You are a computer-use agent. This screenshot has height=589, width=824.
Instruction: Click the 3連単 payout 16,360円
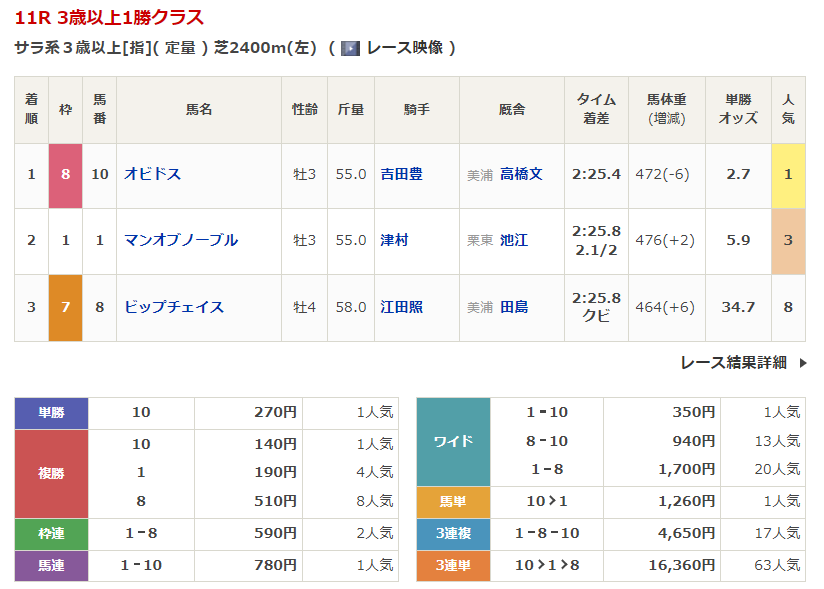click(682, 565)
